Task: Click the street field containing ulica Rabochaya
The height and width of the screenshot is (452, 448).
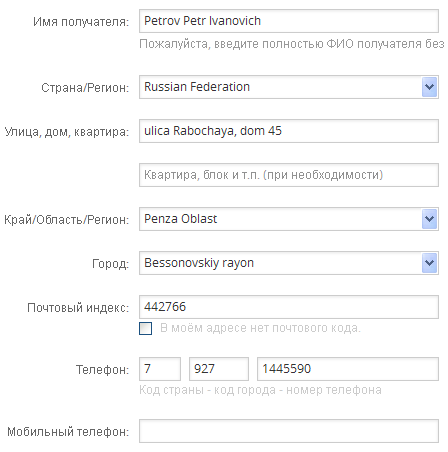Action: click(x=289, y=131)
